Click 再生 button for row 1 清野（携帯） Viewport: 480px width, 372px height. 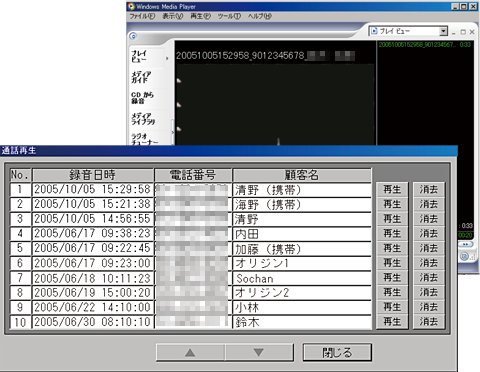click(x=392, y=190)
